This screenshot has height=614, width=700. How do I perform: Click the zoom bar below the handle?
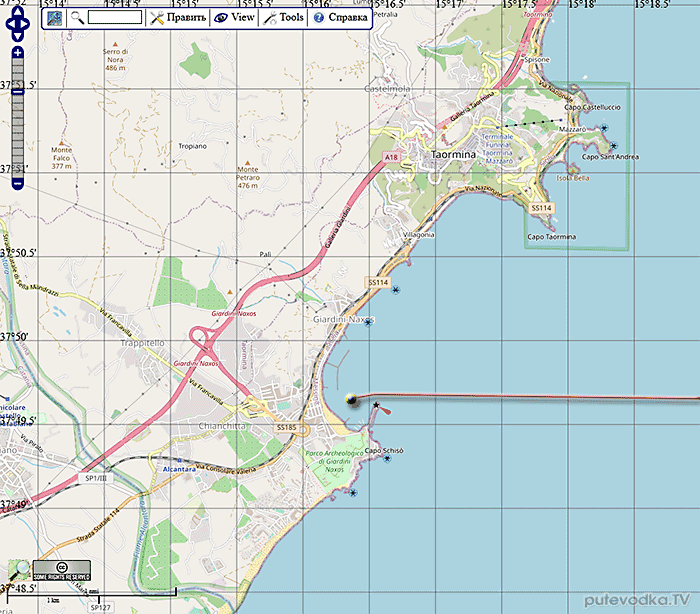tap(17, 136)
